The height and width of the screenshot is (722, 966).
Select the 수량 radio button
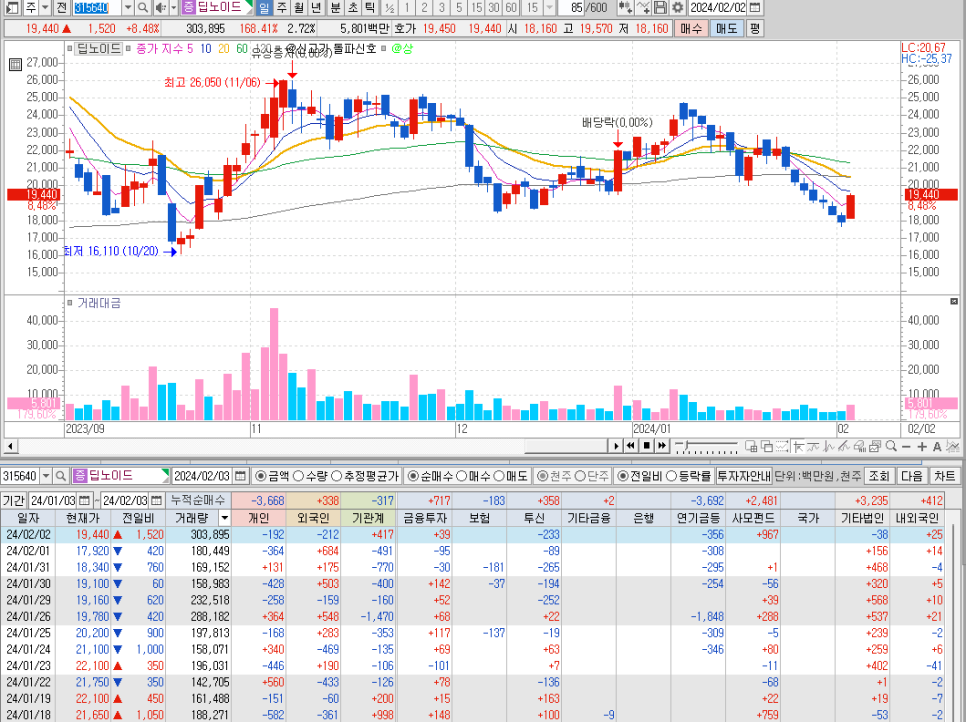pyautogui.click(x=298, y=476)
